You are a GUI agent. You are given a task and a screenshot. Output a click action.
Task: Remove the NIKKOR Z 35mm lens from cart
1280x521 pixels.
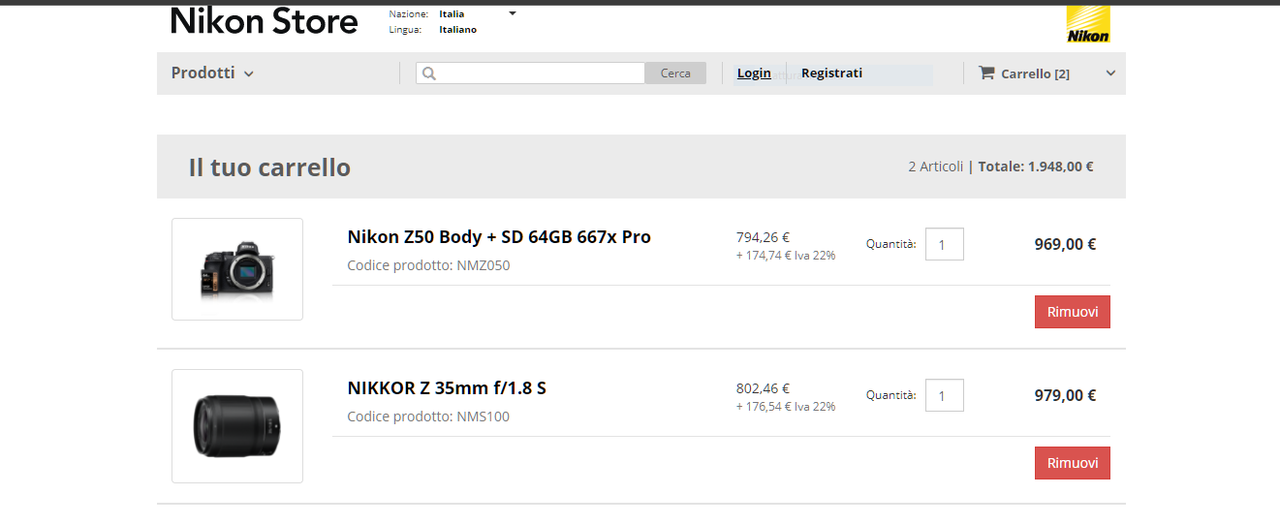[1072, 463]
